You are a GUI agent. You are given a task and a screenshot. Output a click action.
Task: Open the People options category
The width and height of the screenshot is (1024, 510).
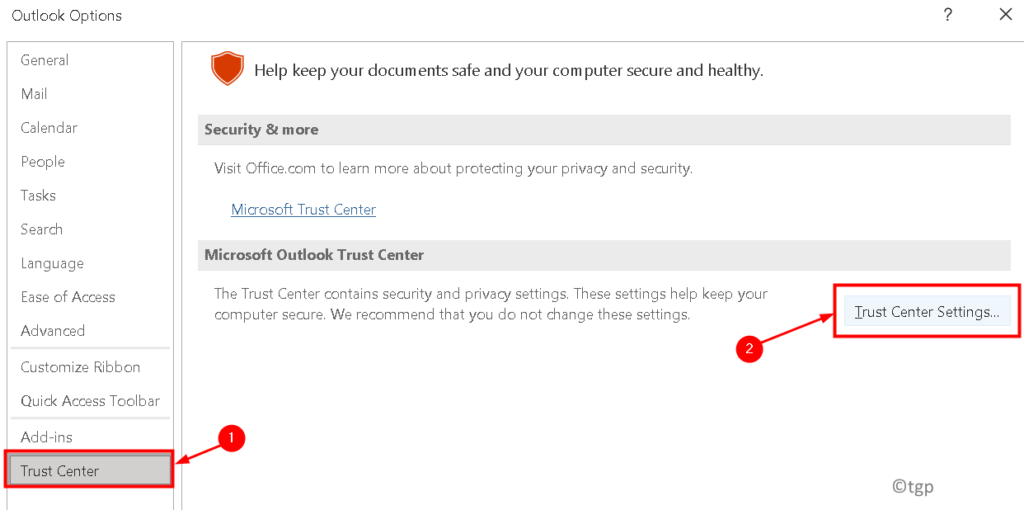click(43, 162)
